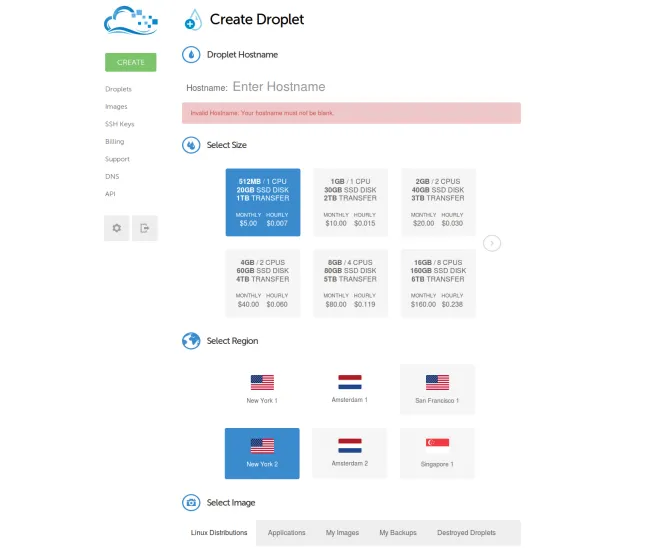Open the My Images tab
Viewport: 650px width, 550px height.
tap(342, 533)
